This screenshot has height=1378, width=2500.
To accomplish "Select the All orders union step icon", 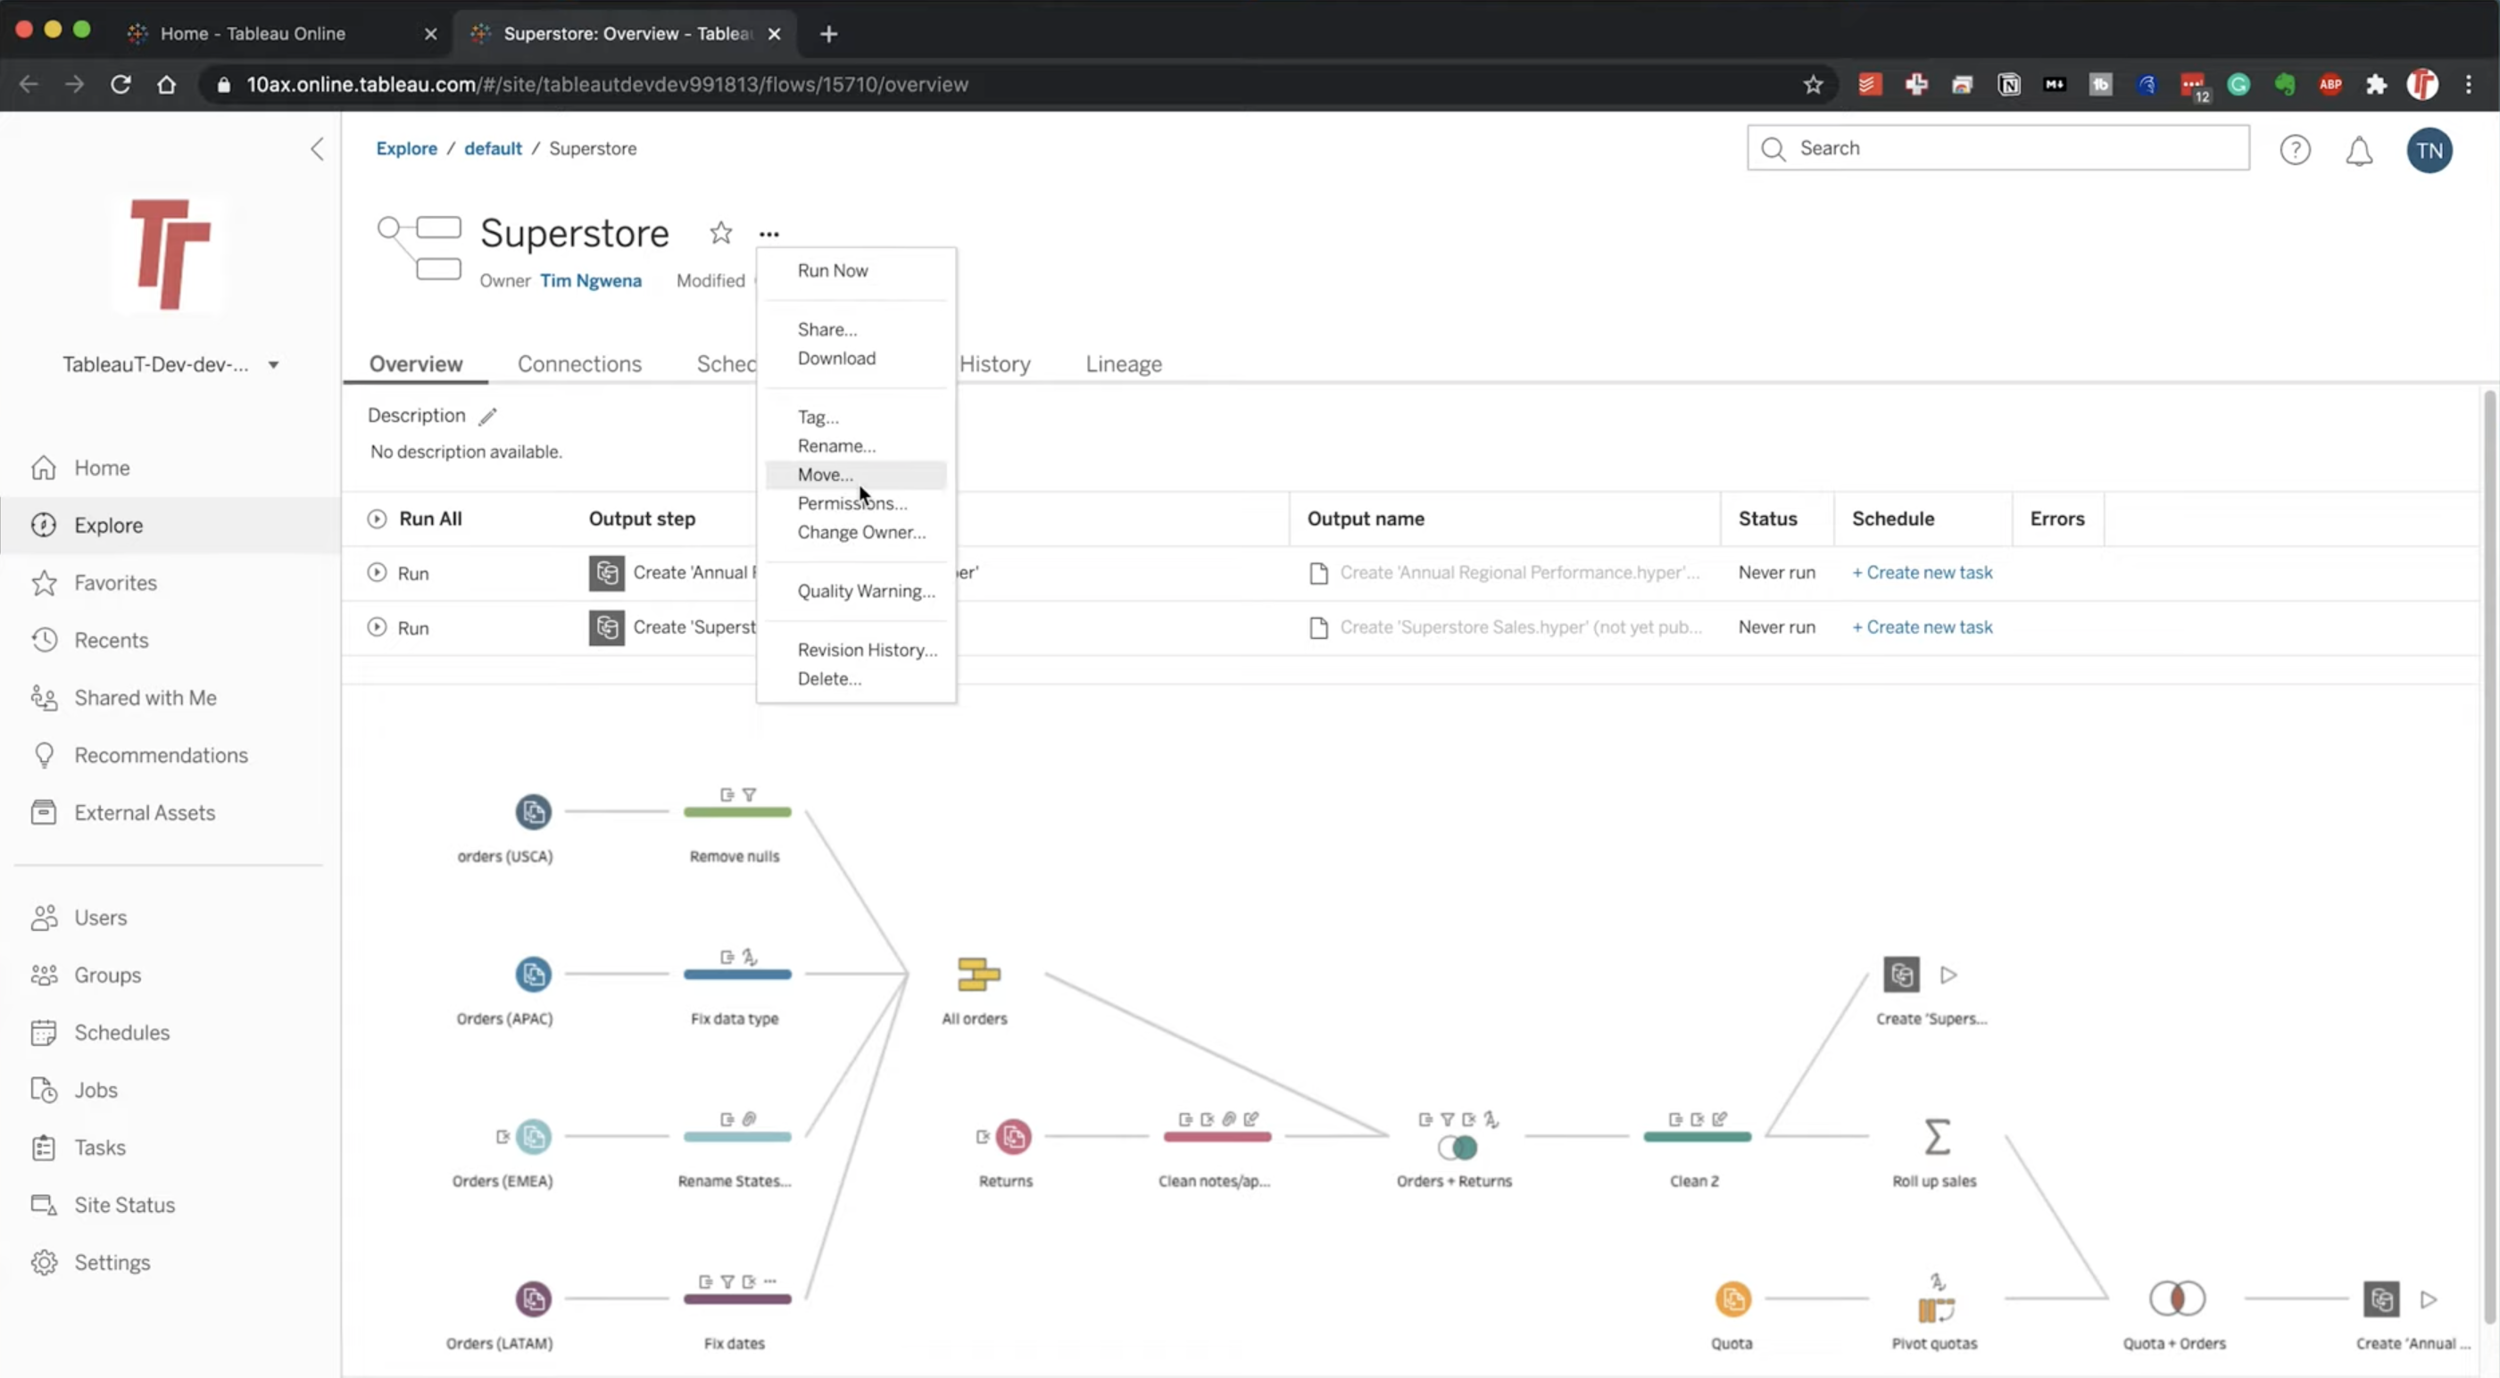I will [978, 974].
